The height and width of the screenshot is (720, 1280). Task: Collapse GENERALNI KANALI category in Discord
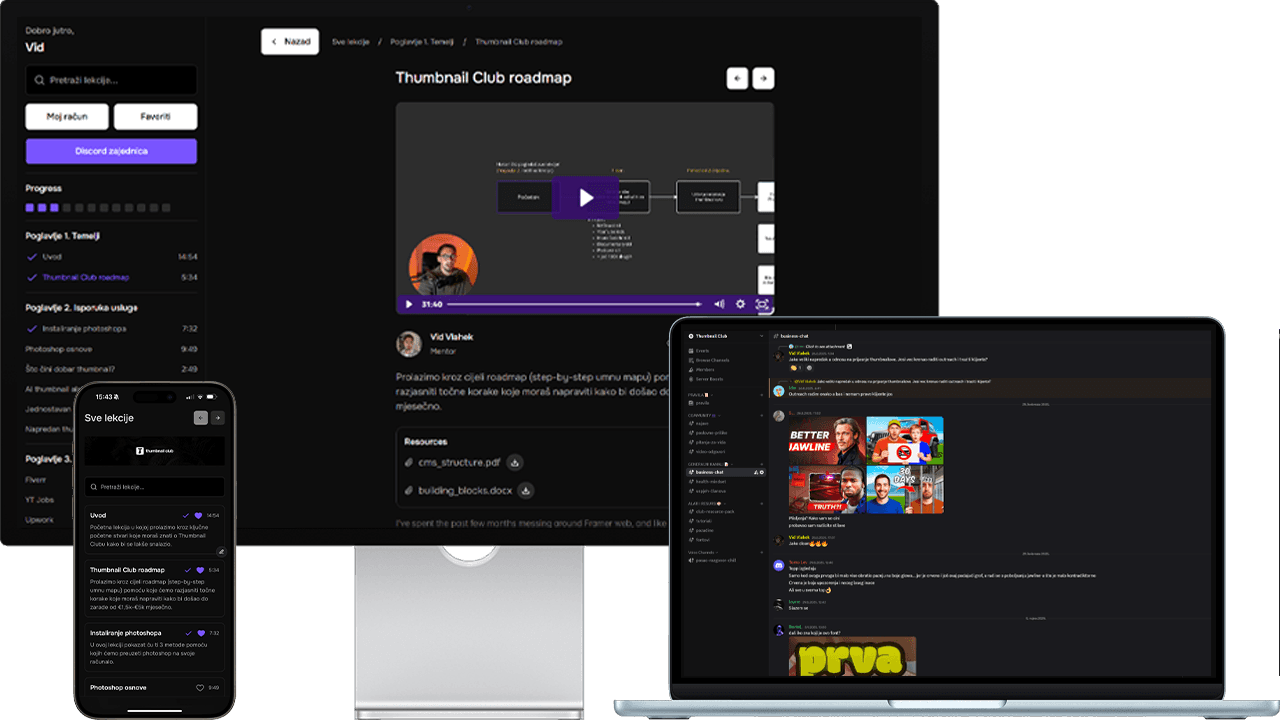coord(712,464)
